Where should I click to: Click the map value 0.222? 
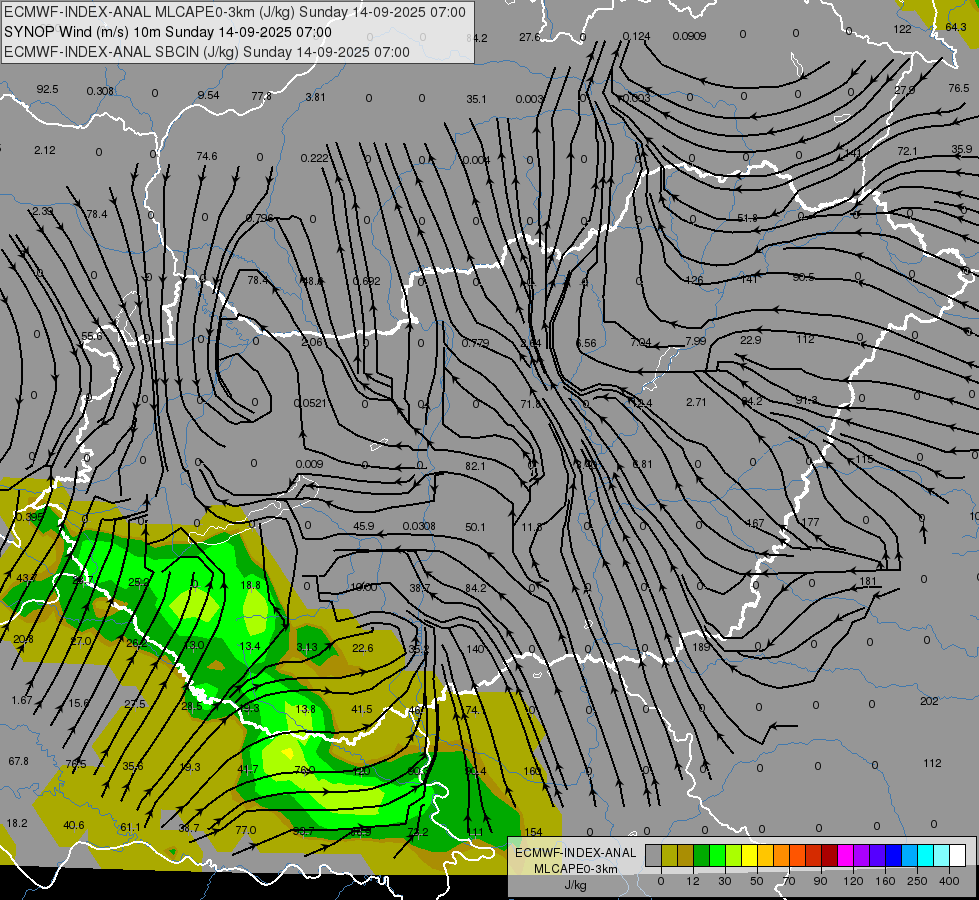[315, 158]
